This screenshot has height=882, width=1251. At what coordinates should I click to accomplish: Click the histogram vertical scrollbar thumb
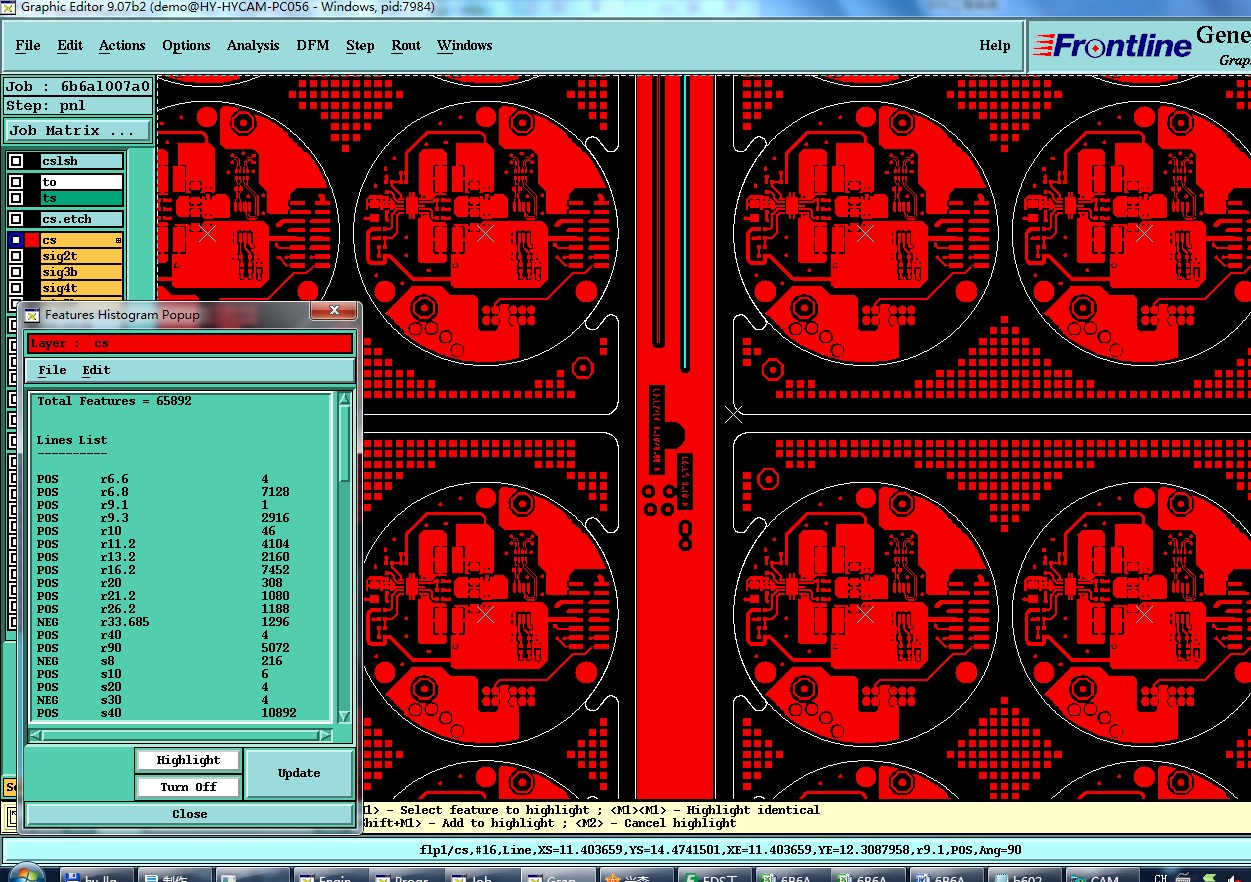(x=345, y=445)
